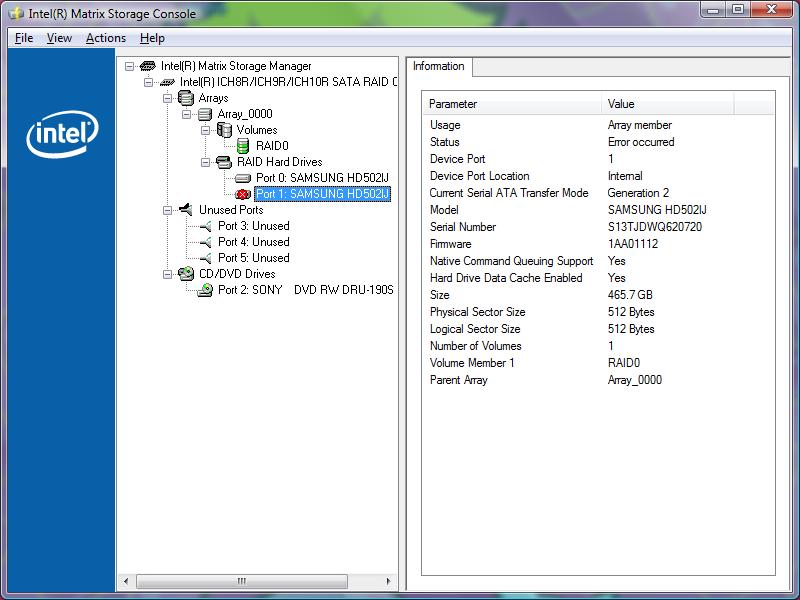The height and width of the screenshot is (600, 800).
Task: Collapse the Volumes node
Action: (206, 130)
